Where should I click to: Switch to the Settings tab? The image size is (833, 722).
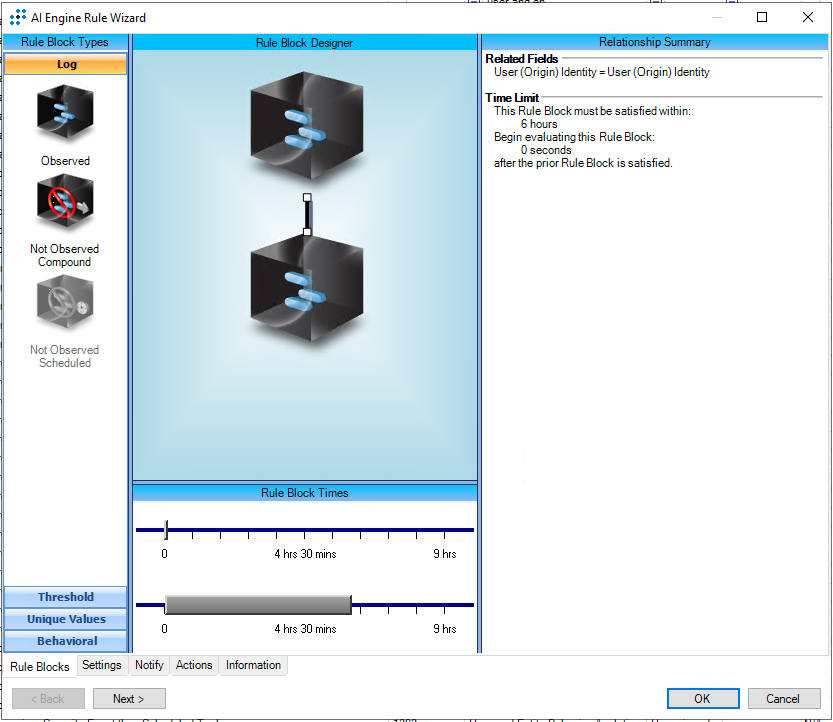101,665
